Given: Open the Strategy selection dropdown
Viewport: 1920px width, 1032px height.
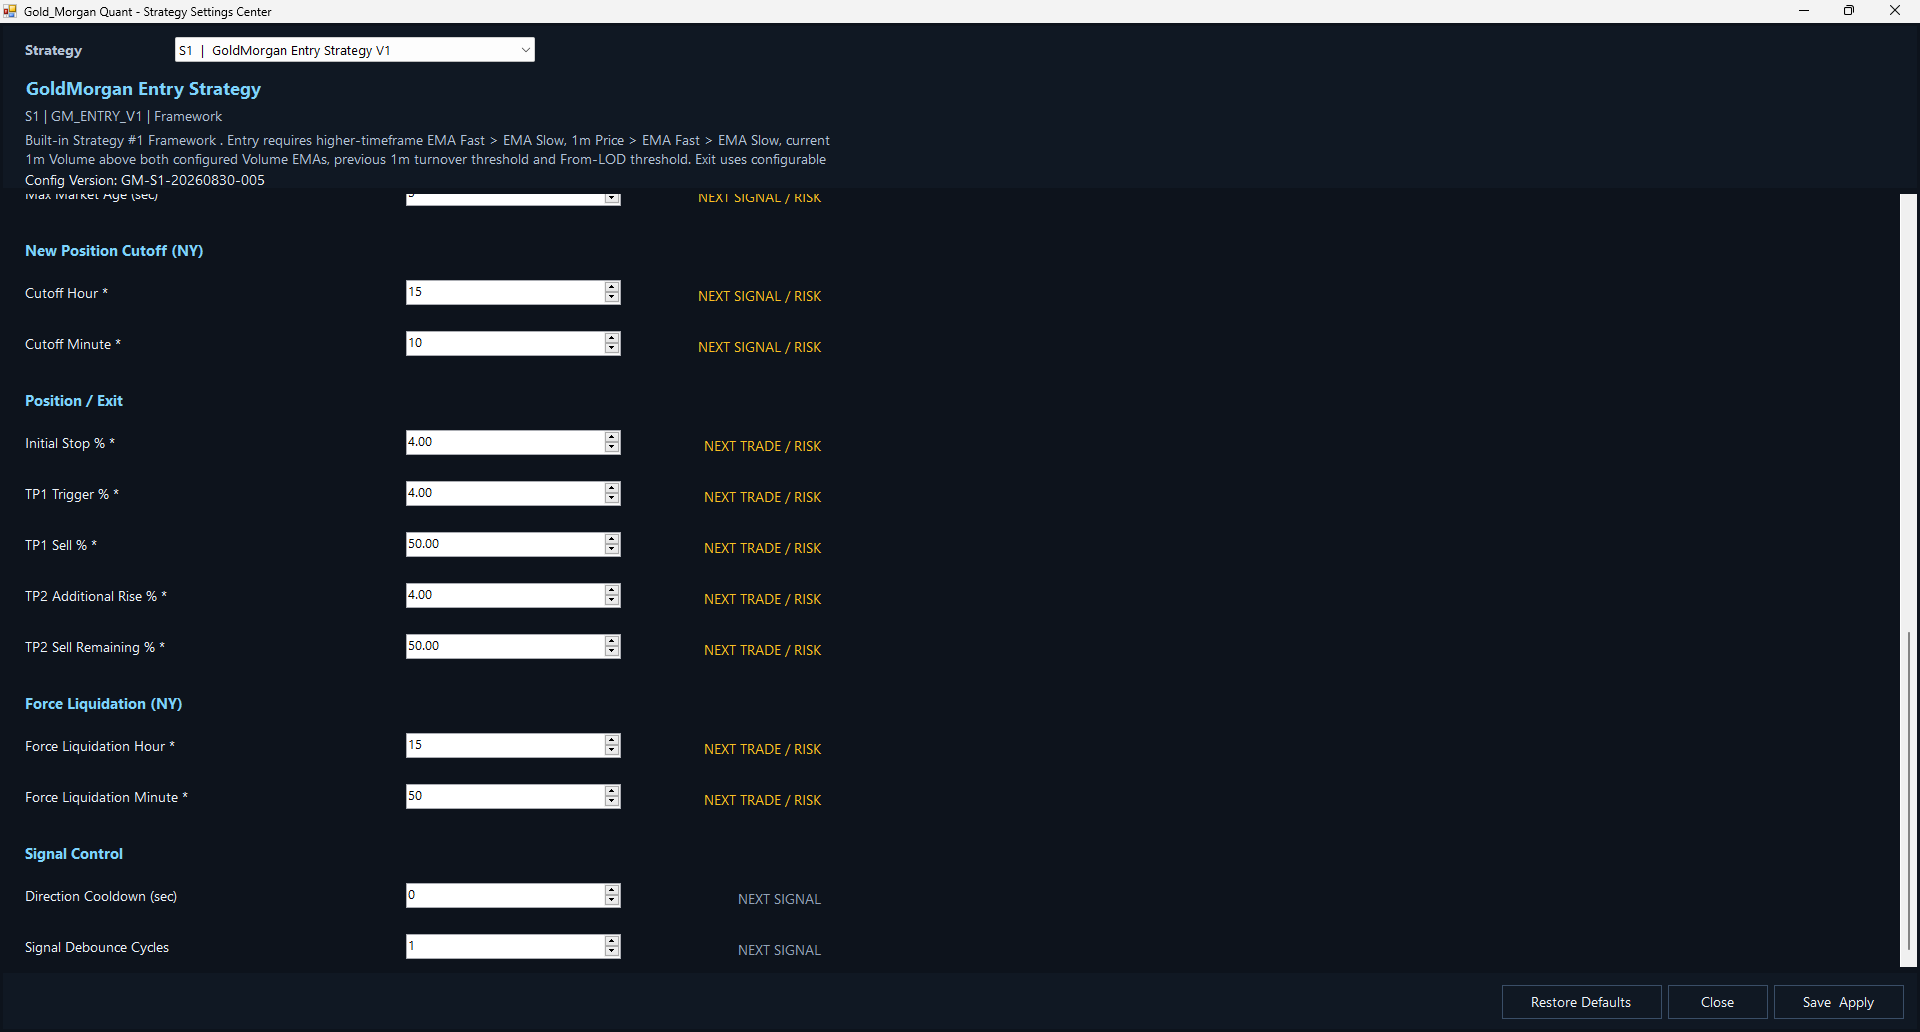Looking at the screenshot, I should click(355, 50).
